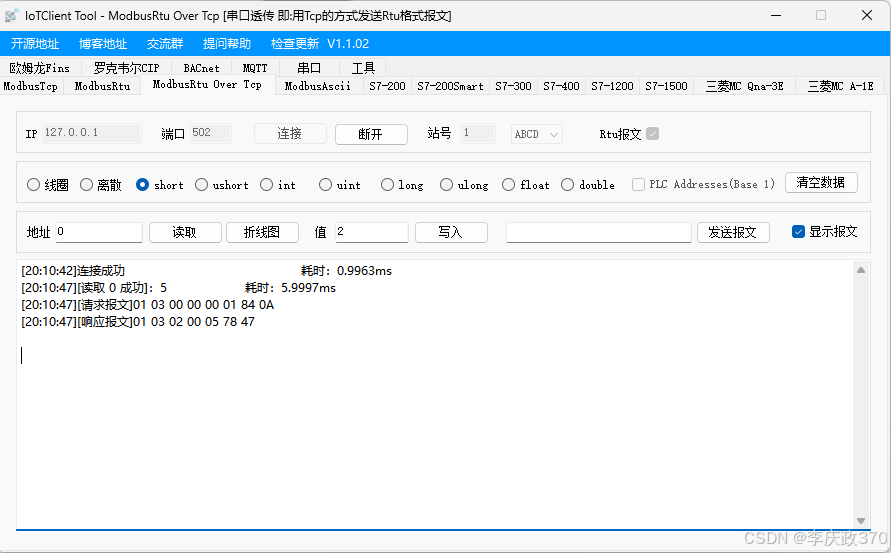The width and height of the screenshot is (891, 553).
Task: Switch to the ModbusTcp tab
Action: [31, 86]
